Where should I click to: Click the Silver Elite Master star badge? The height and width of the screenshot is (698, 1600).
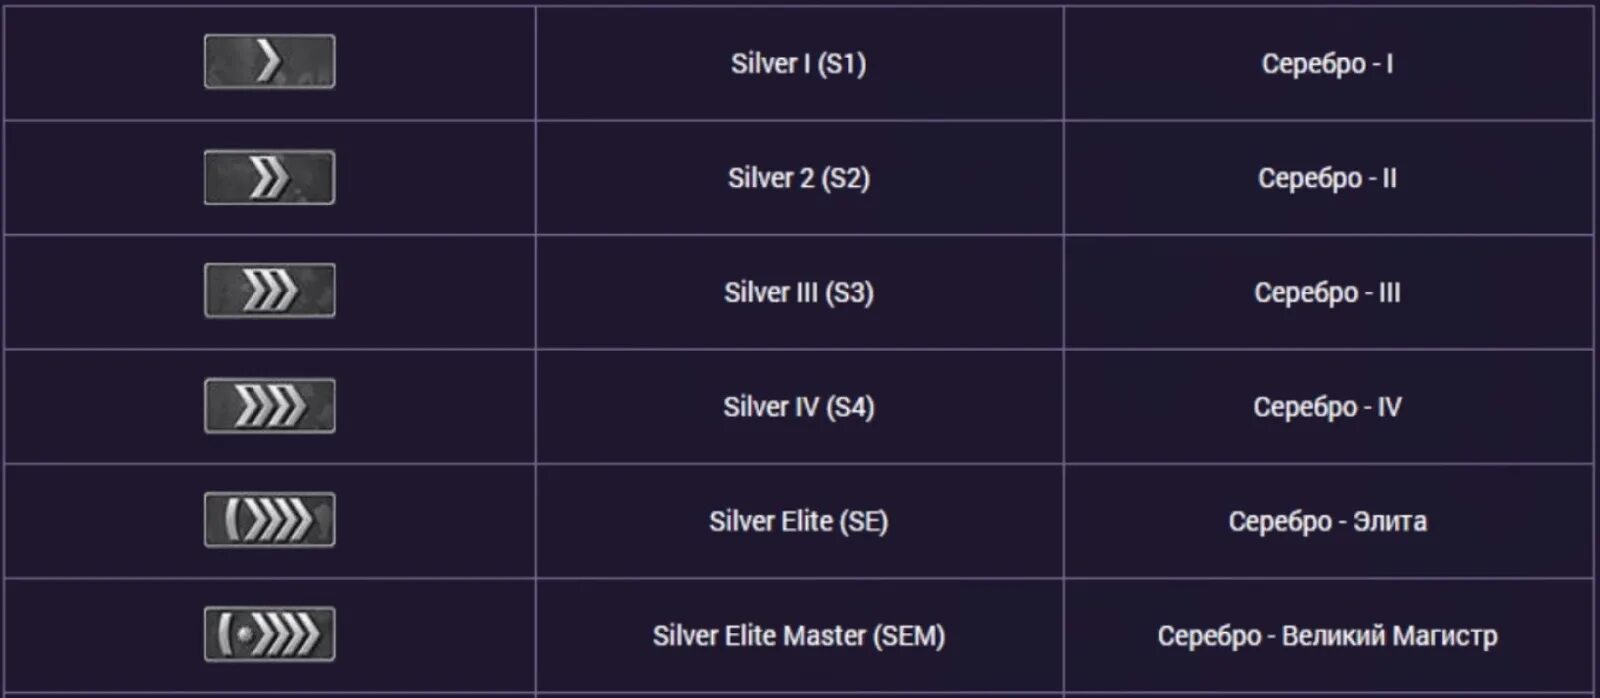tap(269, 634)
